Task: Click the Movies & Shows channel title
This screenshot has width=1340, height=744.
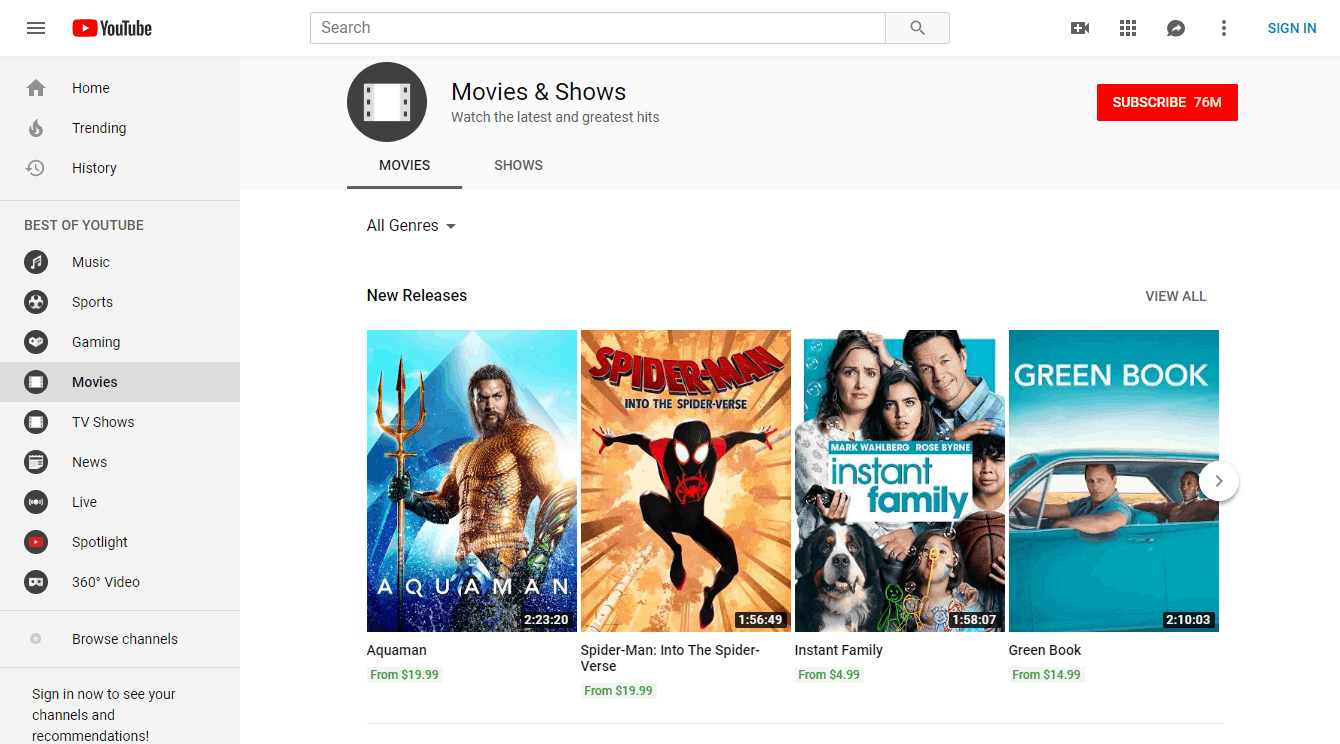Action: pyautogui.click(x=538, y=92)
